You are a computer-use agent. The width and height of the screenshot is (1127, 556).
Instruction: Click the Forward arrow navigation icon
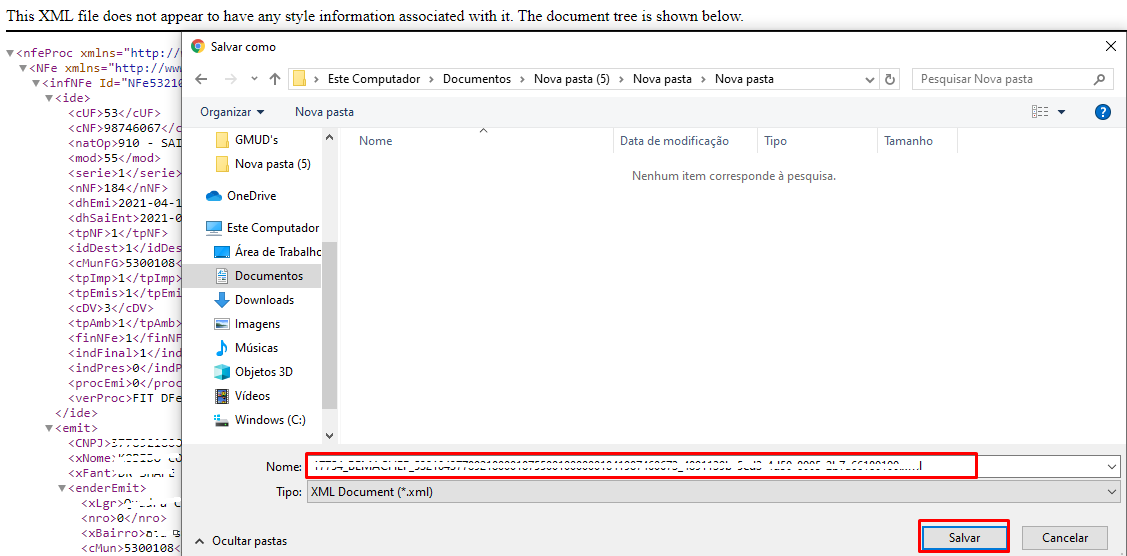pyautogui.click(x=230, y=79)
